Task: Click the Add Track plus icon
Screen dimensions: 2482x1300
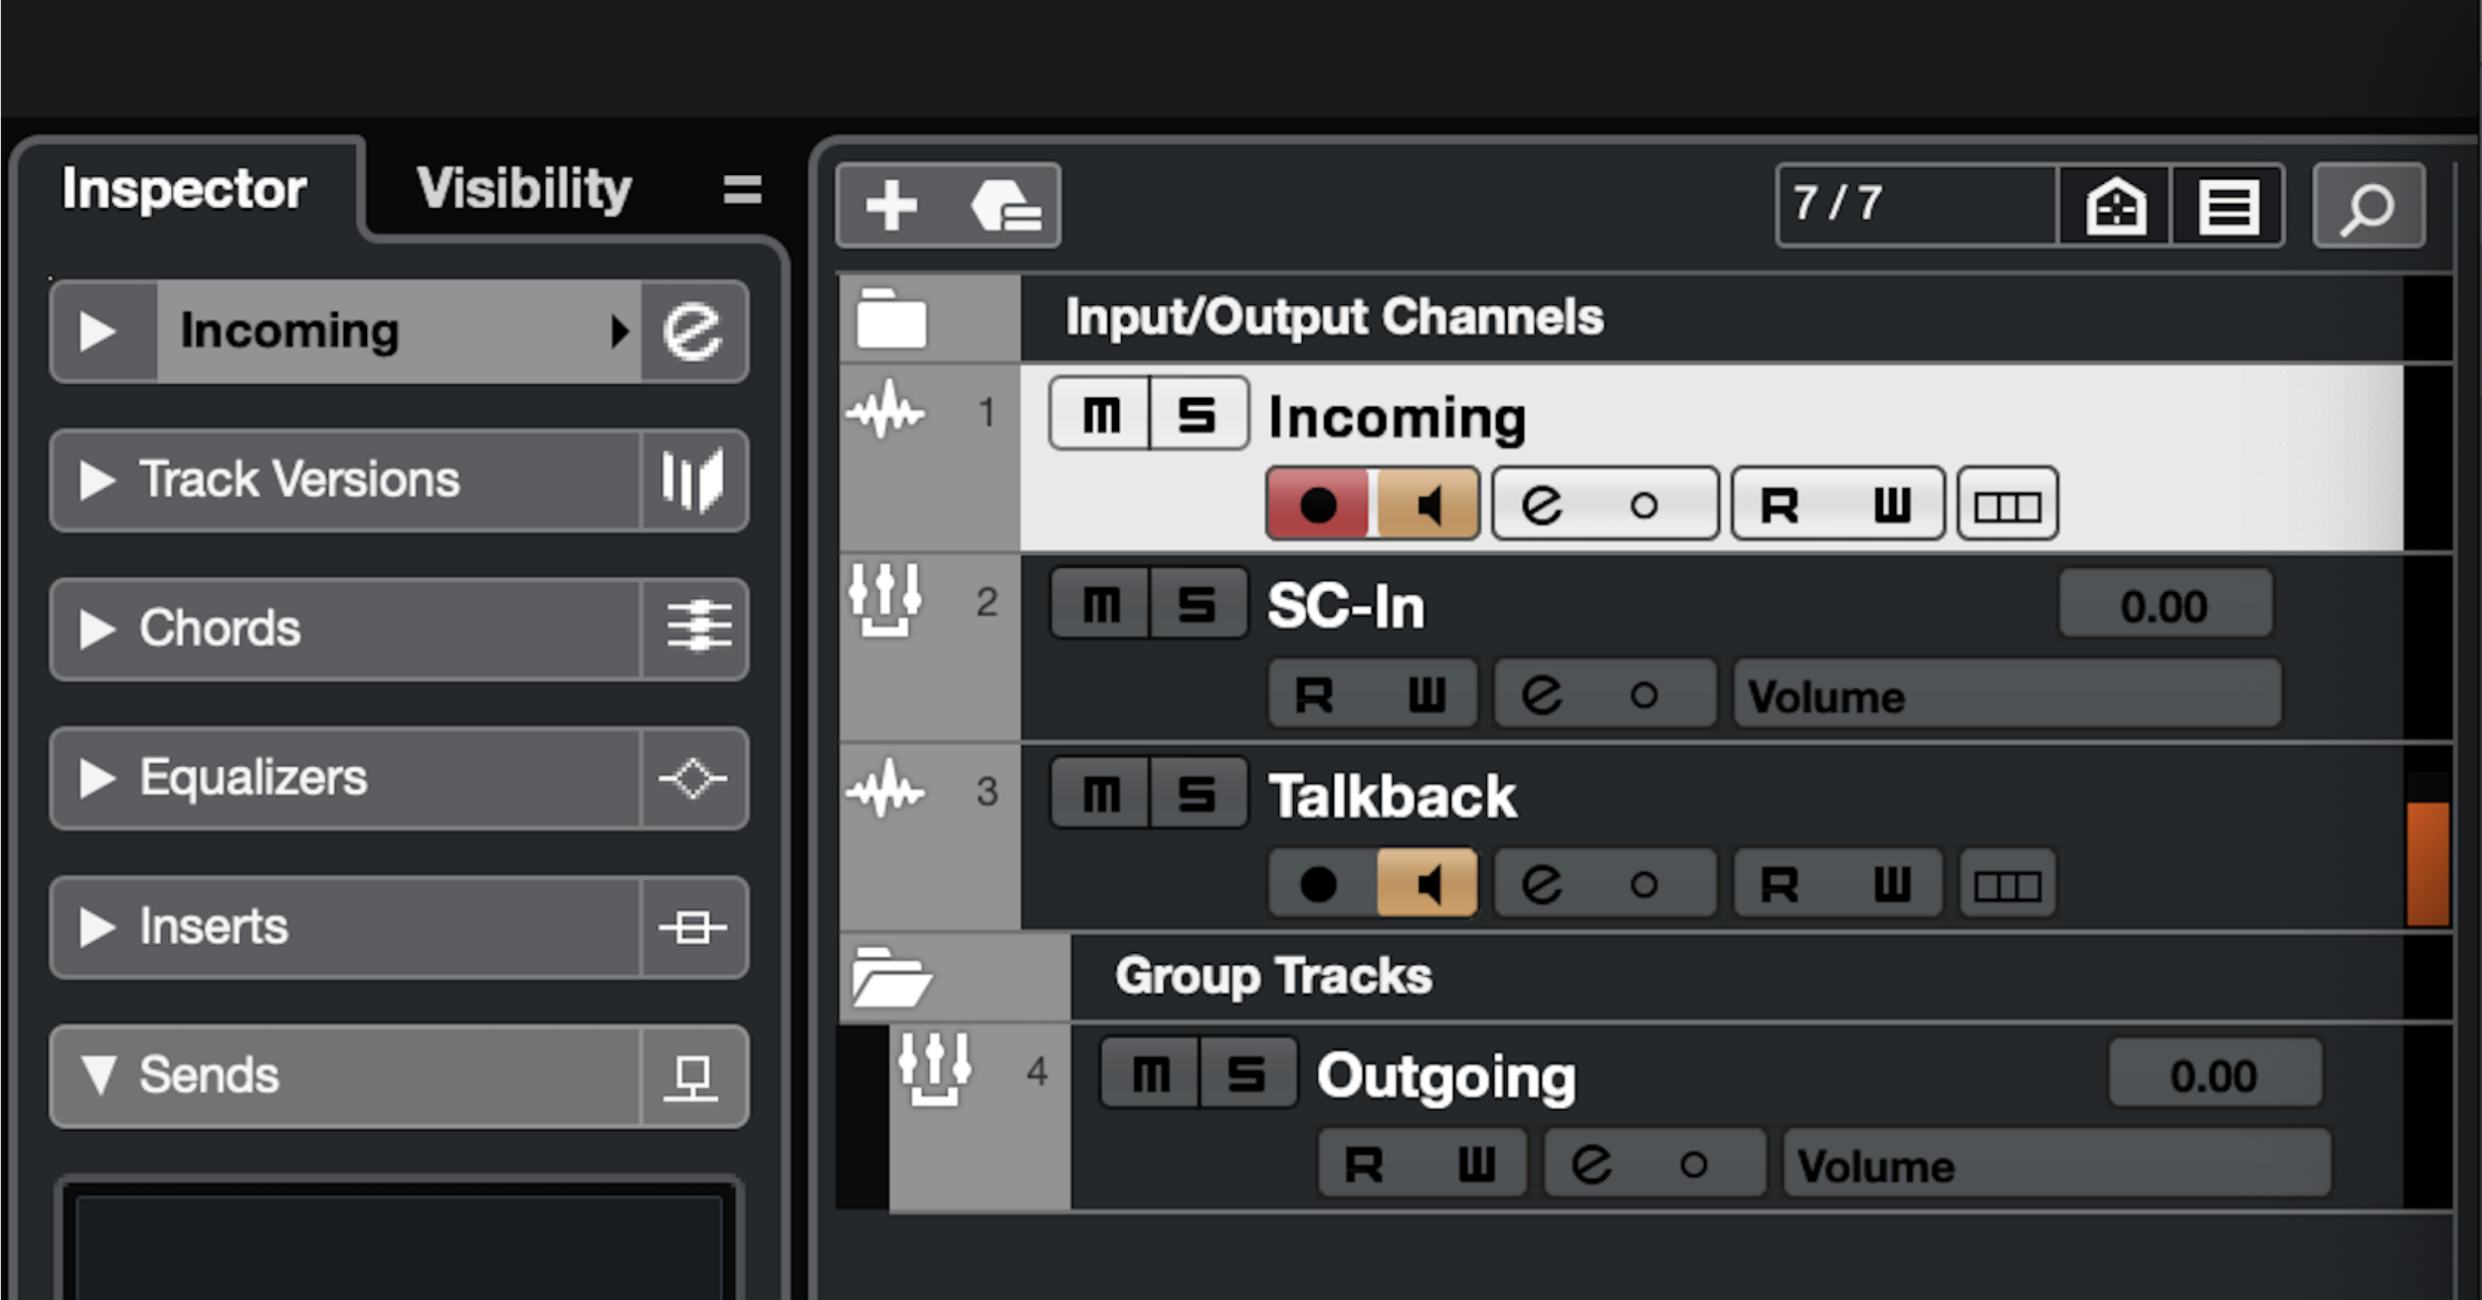Action: pyautogui.click(x=891, y=205)
